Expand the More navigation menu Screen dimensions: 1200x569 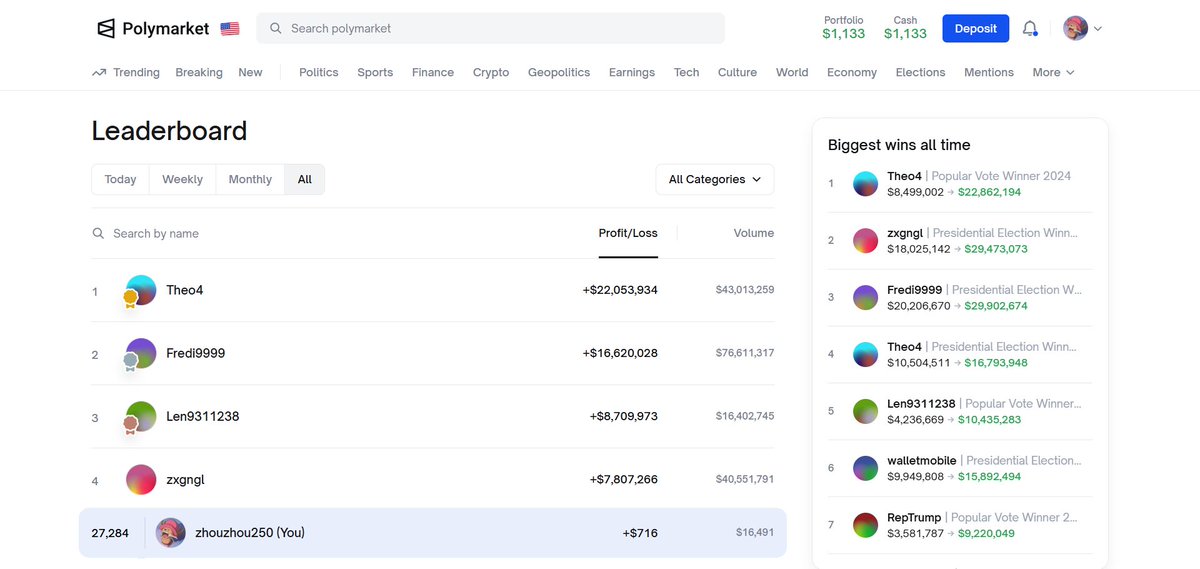pyautogui.click(x=1053, y=72)
